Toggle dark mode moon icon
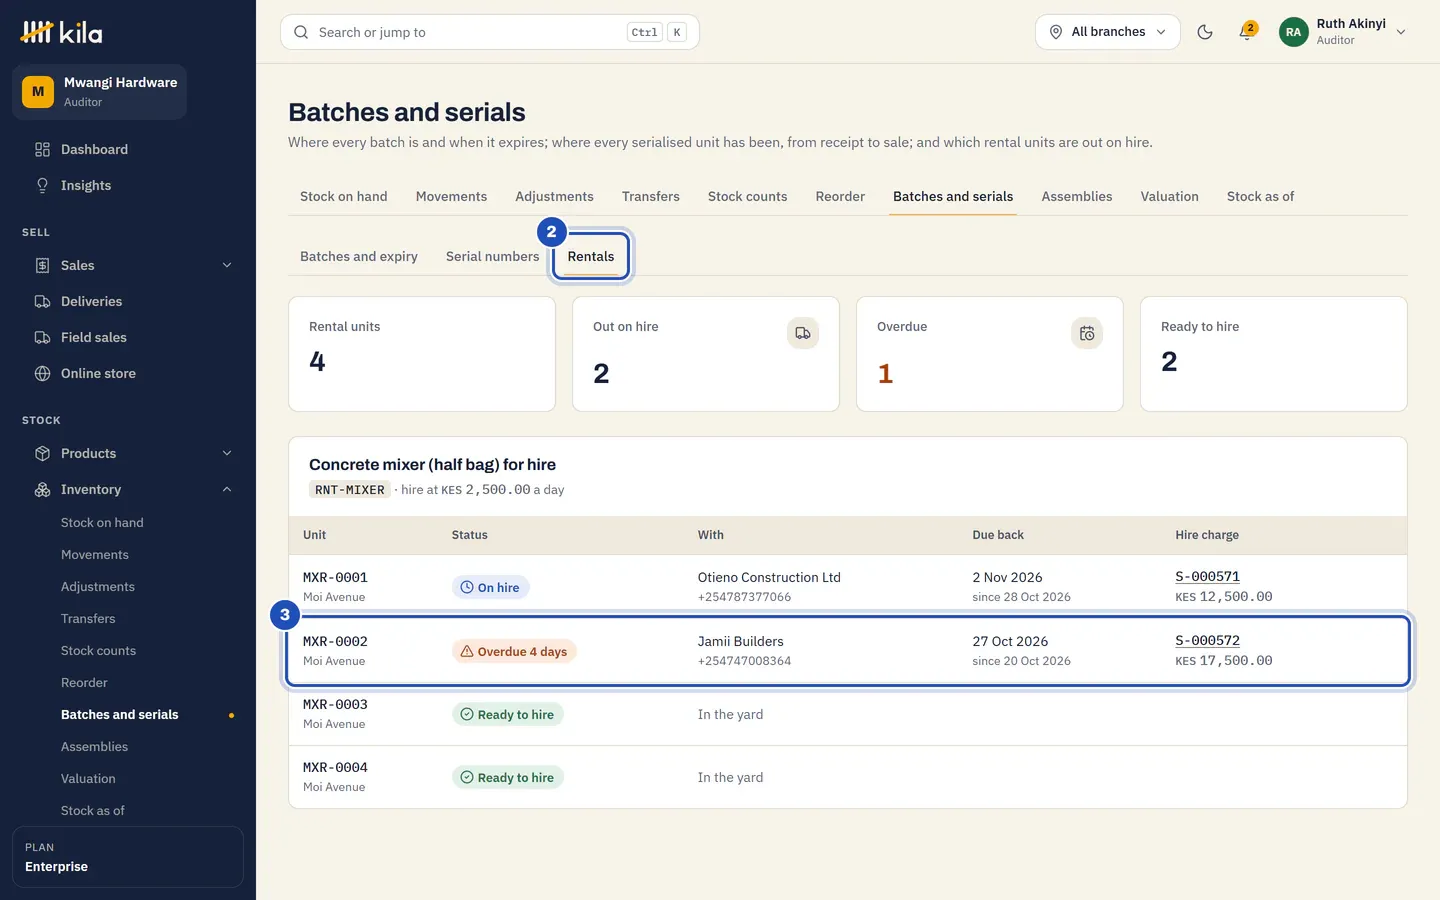 coord(1205,32)
